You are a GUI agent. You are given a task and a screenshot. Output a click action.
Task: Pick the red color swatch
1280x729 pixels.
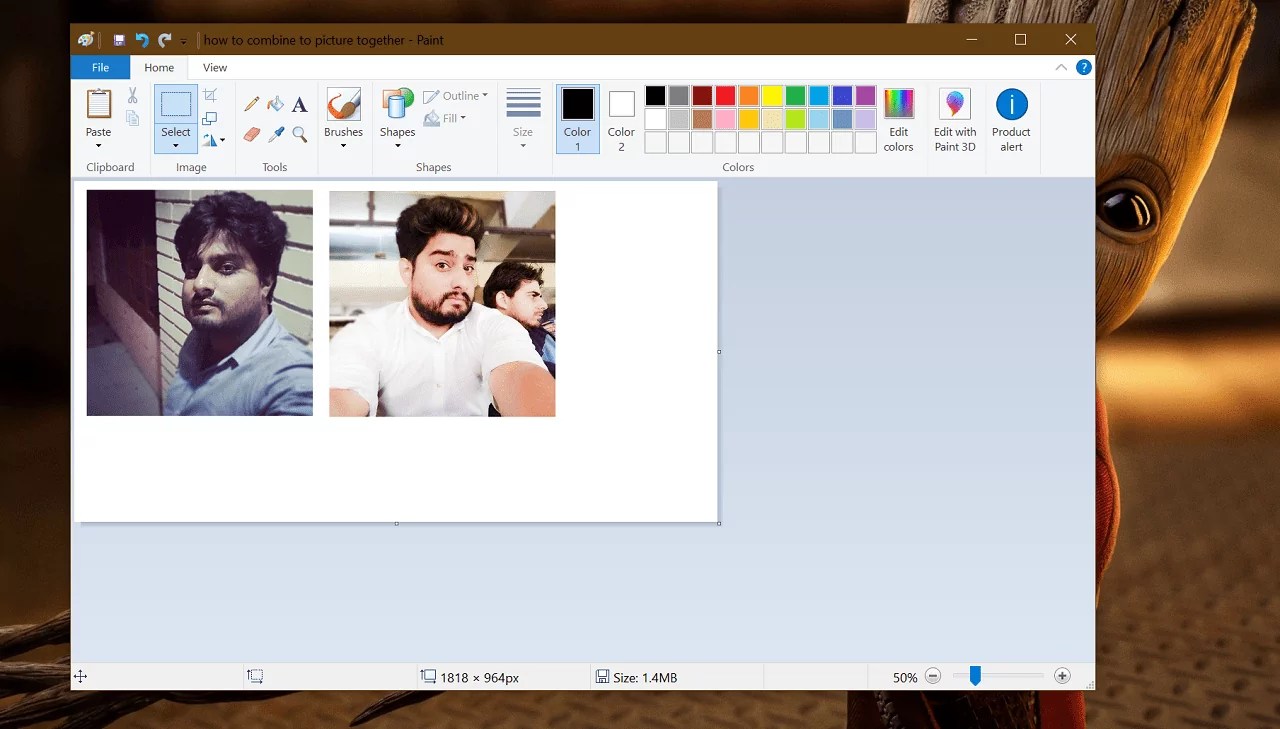click(725, 96)
